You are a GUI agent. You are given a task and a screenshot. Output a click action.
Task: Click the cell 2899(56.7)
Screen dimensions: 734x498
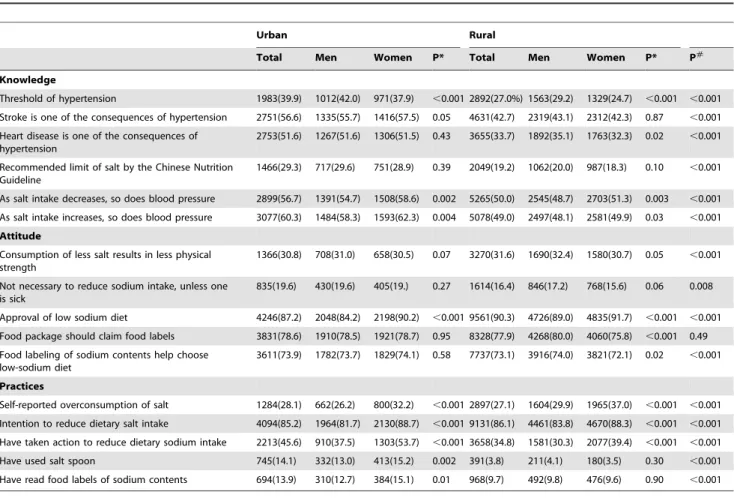pyautogui.click(x=279, y=199)
